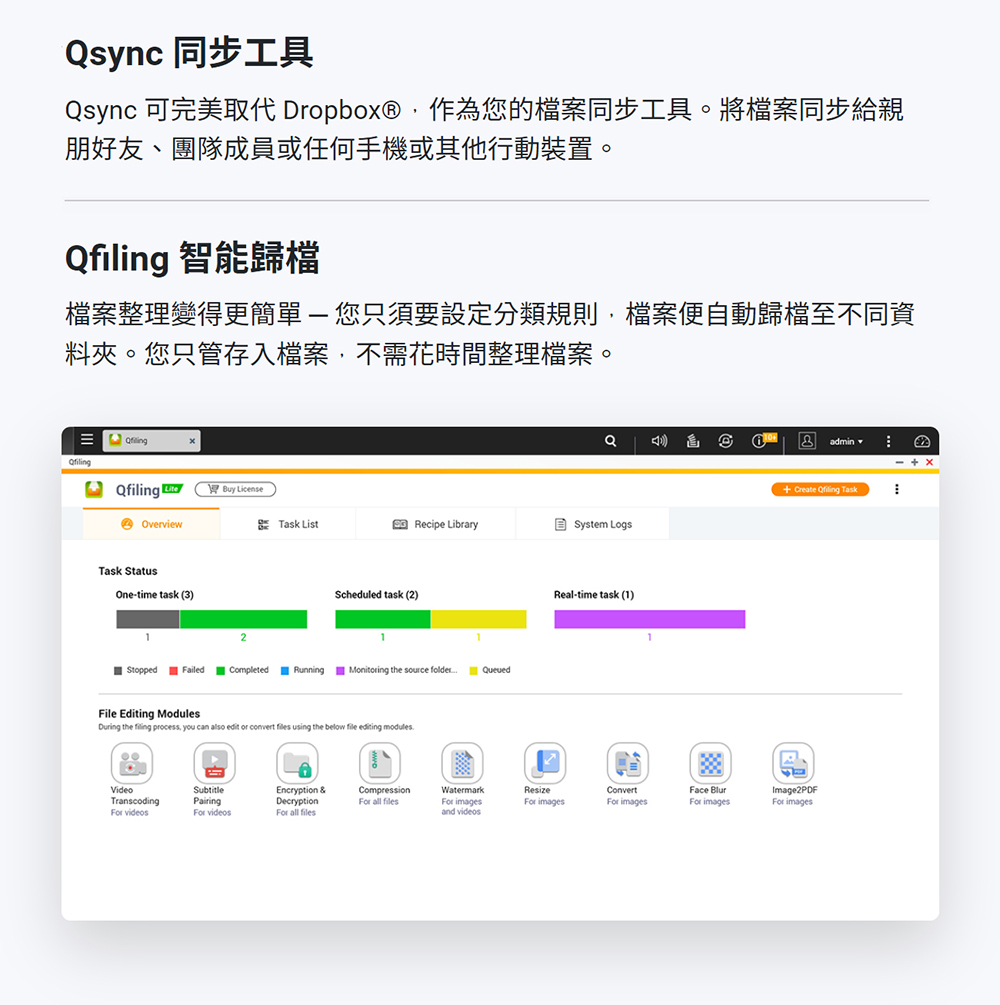Switch to the Overview tab
The height and width of the screenshot is (1005, 1000).
coord(151,524)
